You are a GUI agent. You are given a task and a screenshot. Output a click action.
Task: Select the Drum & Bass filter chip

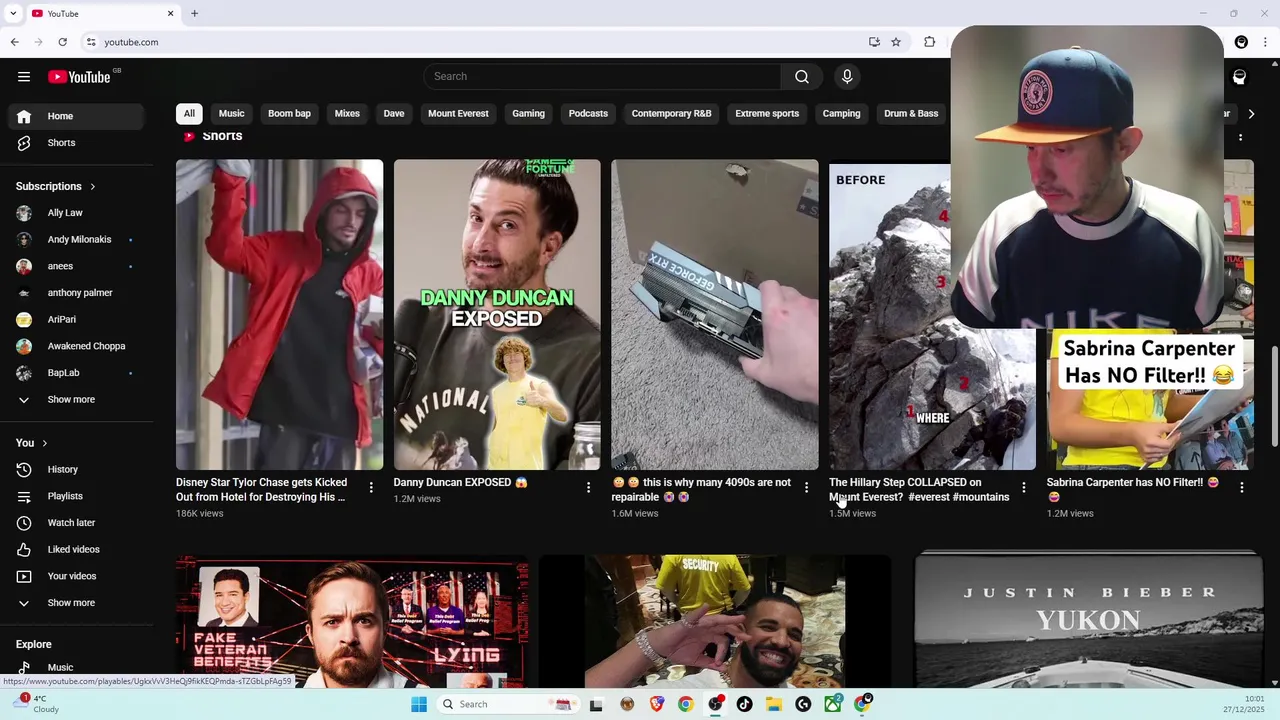click(x=911, y=114)
